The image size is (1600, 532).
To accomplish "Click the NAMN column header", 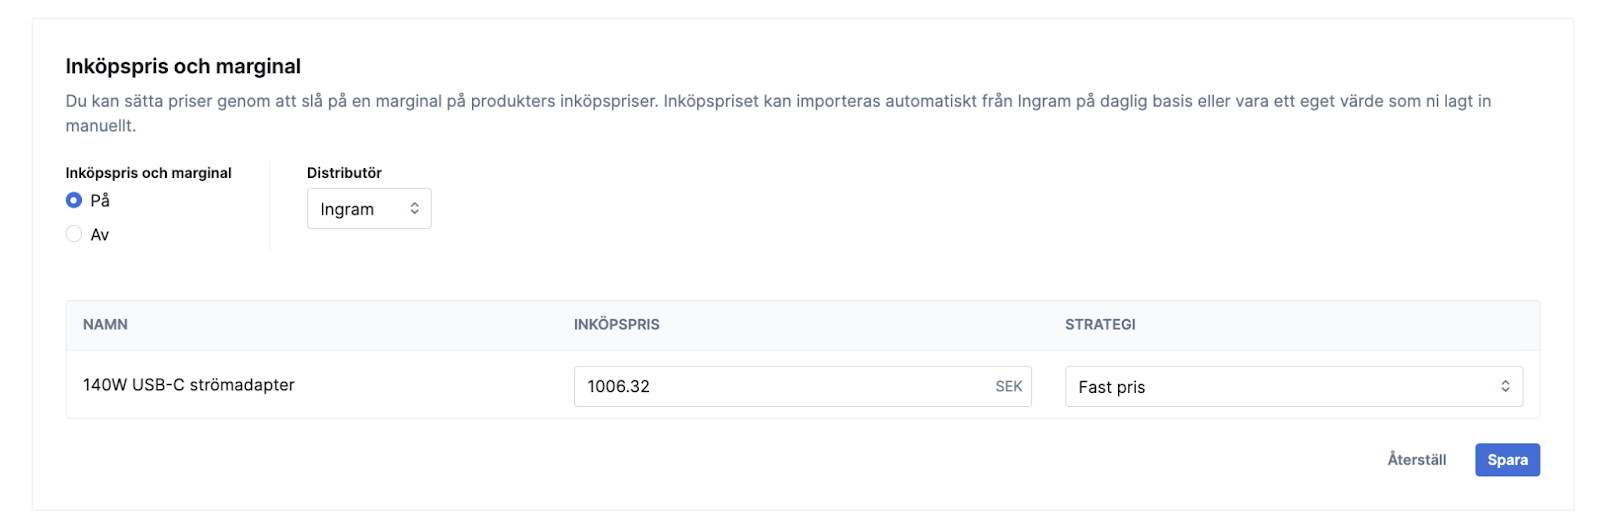I will [105, 325].
